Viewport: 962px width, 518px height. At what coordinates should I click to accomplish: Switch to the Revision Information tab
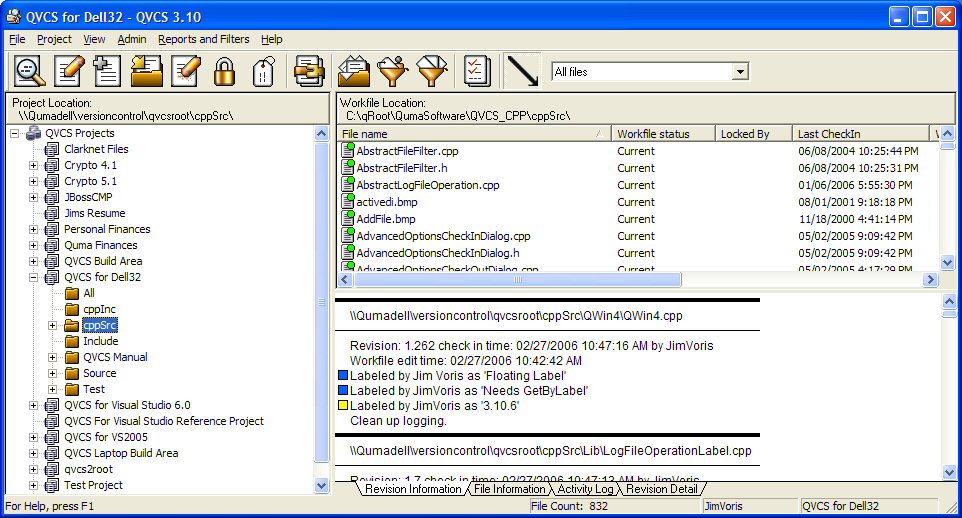(413, 489)
